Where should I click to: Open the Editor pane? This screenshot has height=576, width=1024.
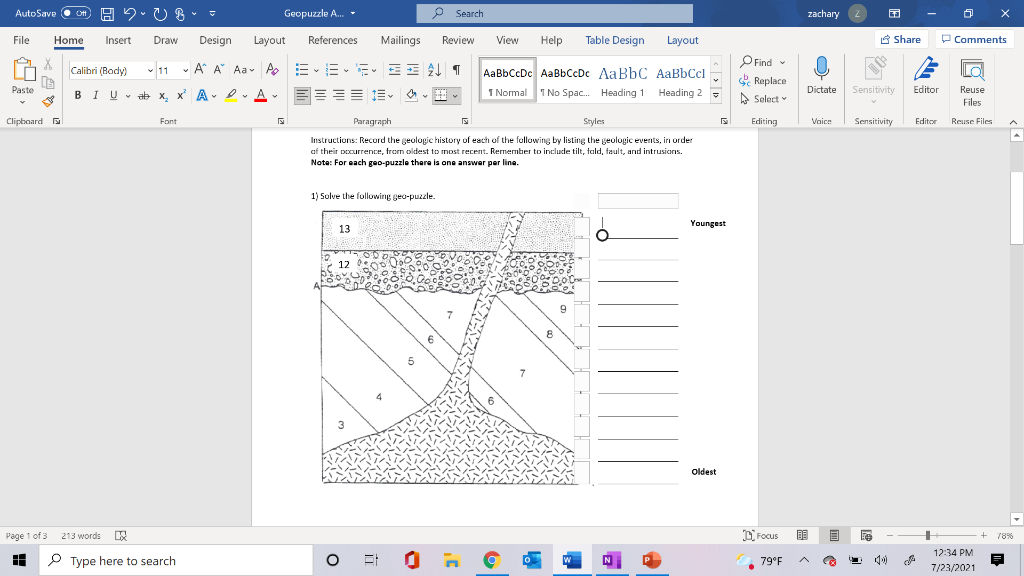pyautogui.click(x=926, y=76)
